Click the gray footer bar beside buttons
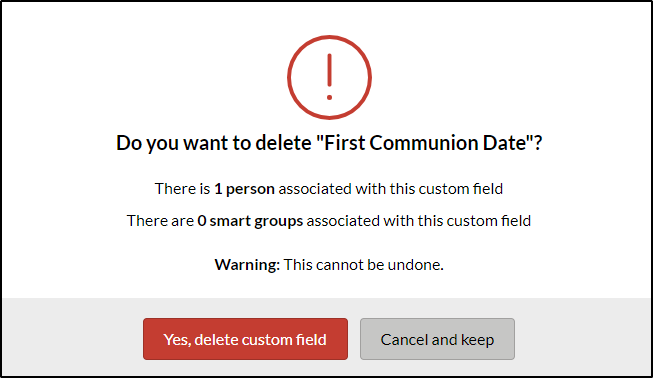 (73, 337)
